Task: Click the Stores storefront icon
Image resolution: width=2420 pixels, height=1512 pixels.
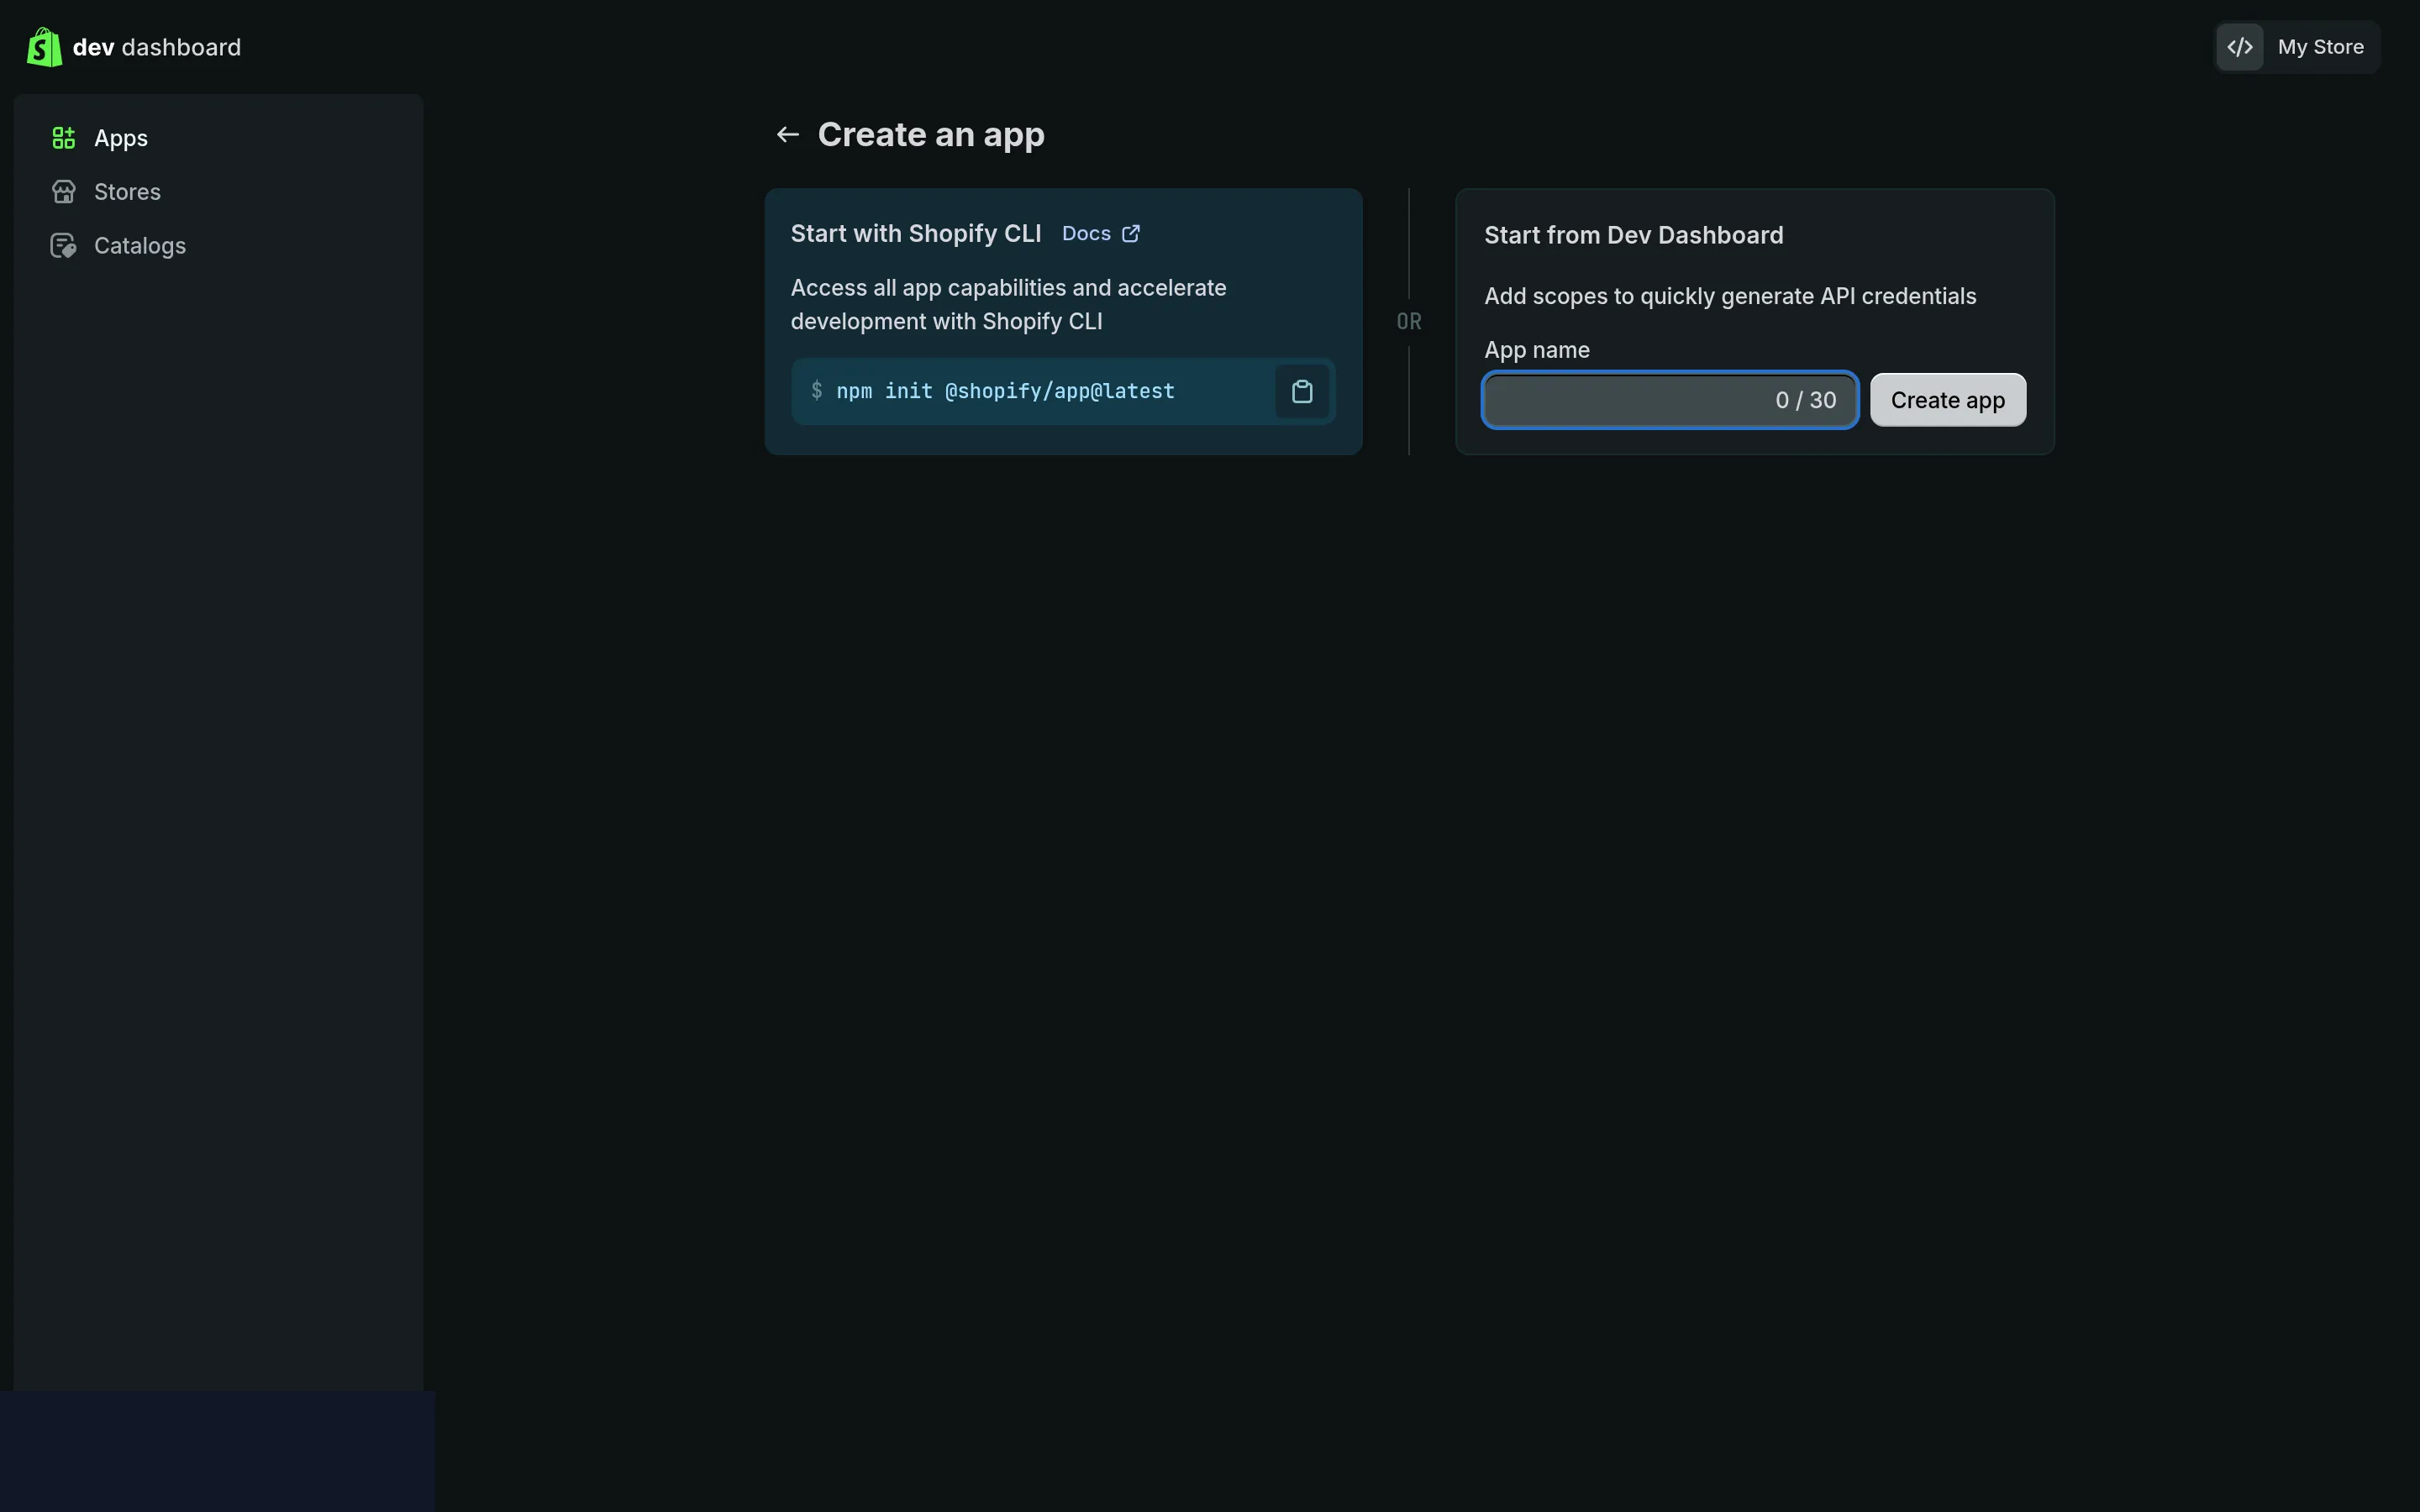Action: (x=64, y=192)
